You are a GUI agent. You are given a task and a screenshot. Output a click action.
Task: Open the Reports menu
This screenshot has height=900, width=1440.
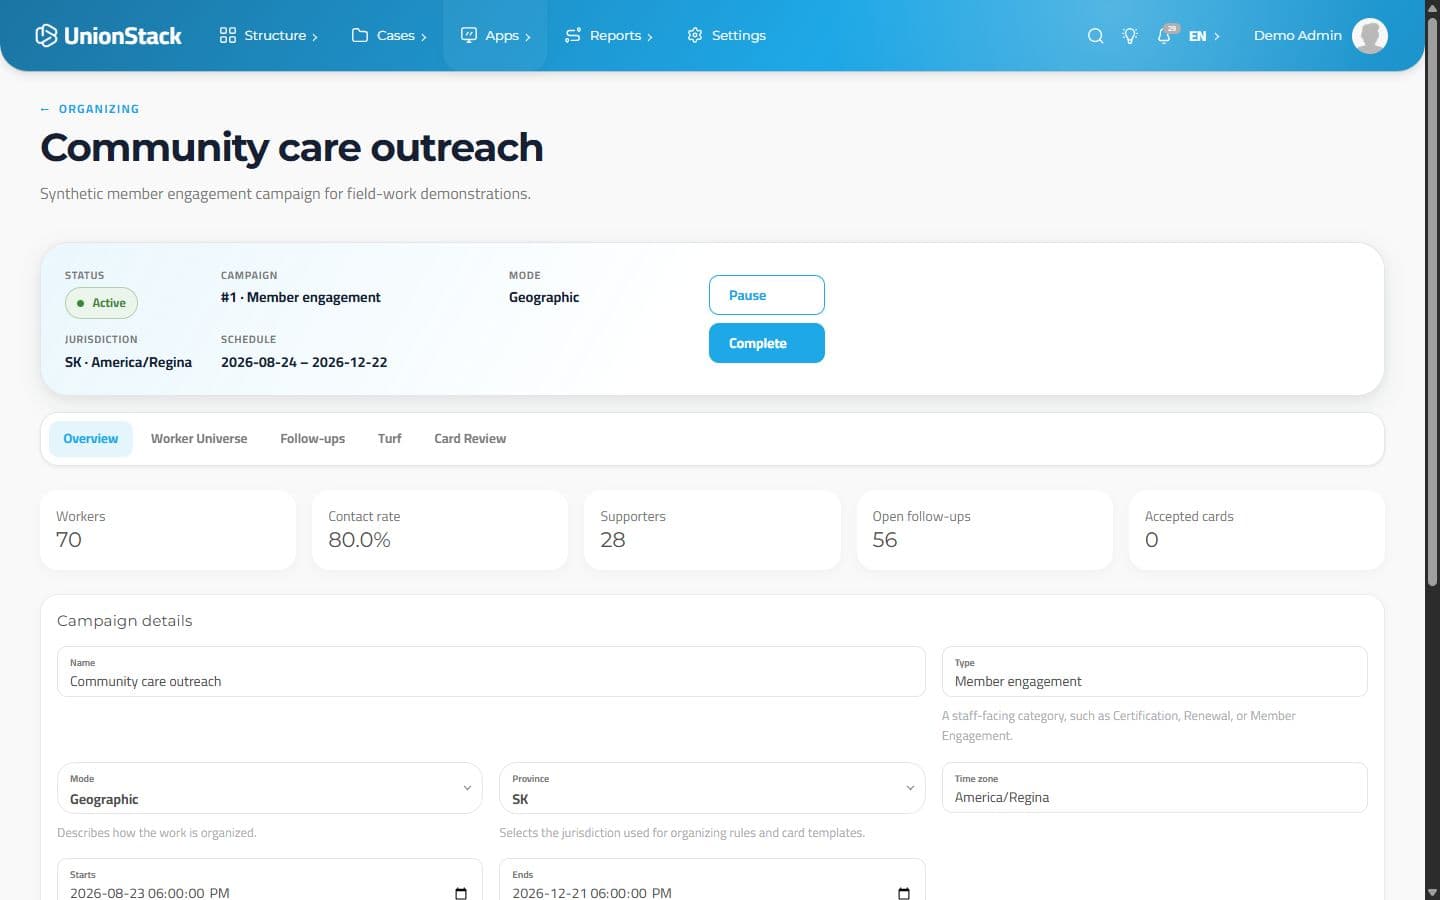pyautogui.click(x=609, y=35)
